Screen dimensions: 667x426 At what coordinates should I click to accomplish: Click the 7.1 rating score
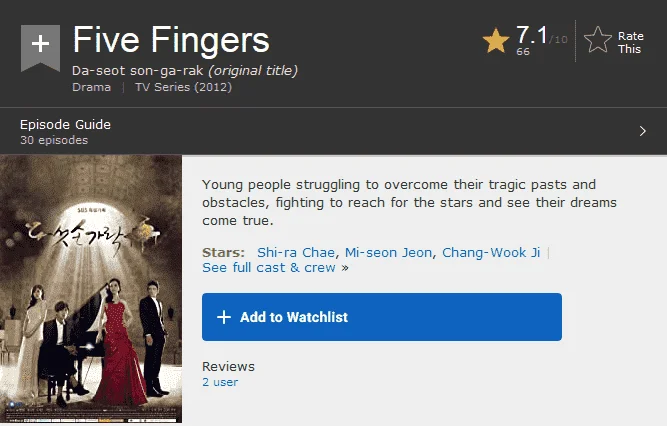pyautogui.click(x=532, y=34)
